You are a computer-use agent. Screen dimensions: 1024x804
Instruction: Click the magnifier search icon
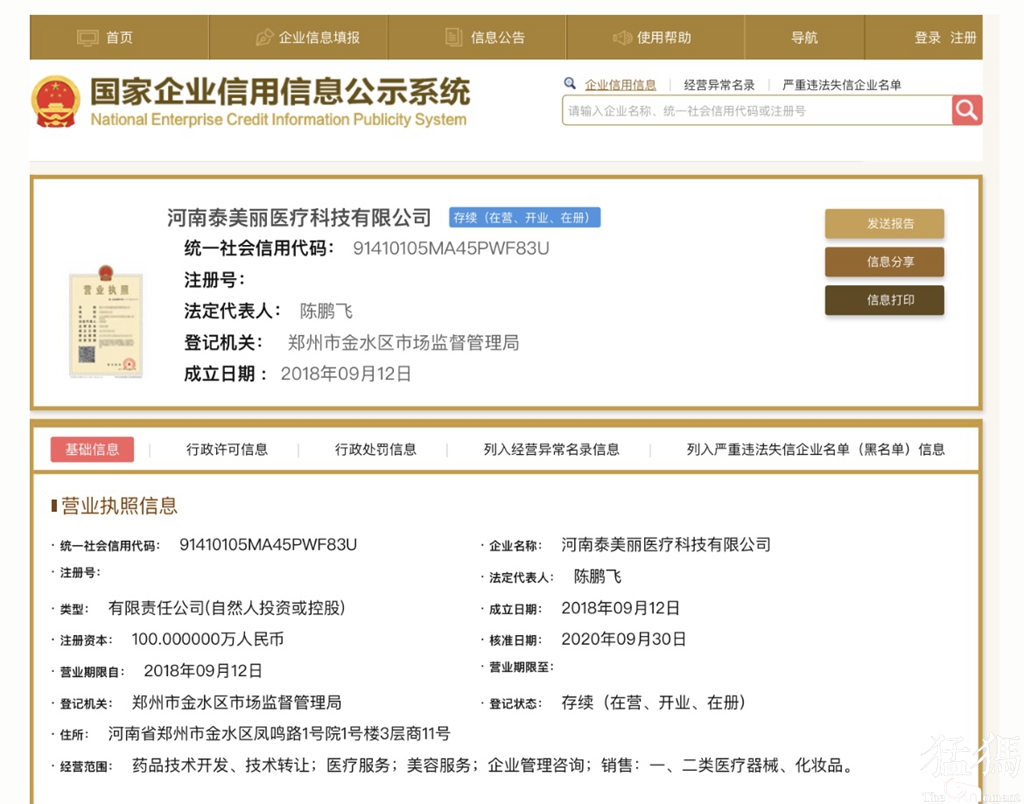(966, 110)
